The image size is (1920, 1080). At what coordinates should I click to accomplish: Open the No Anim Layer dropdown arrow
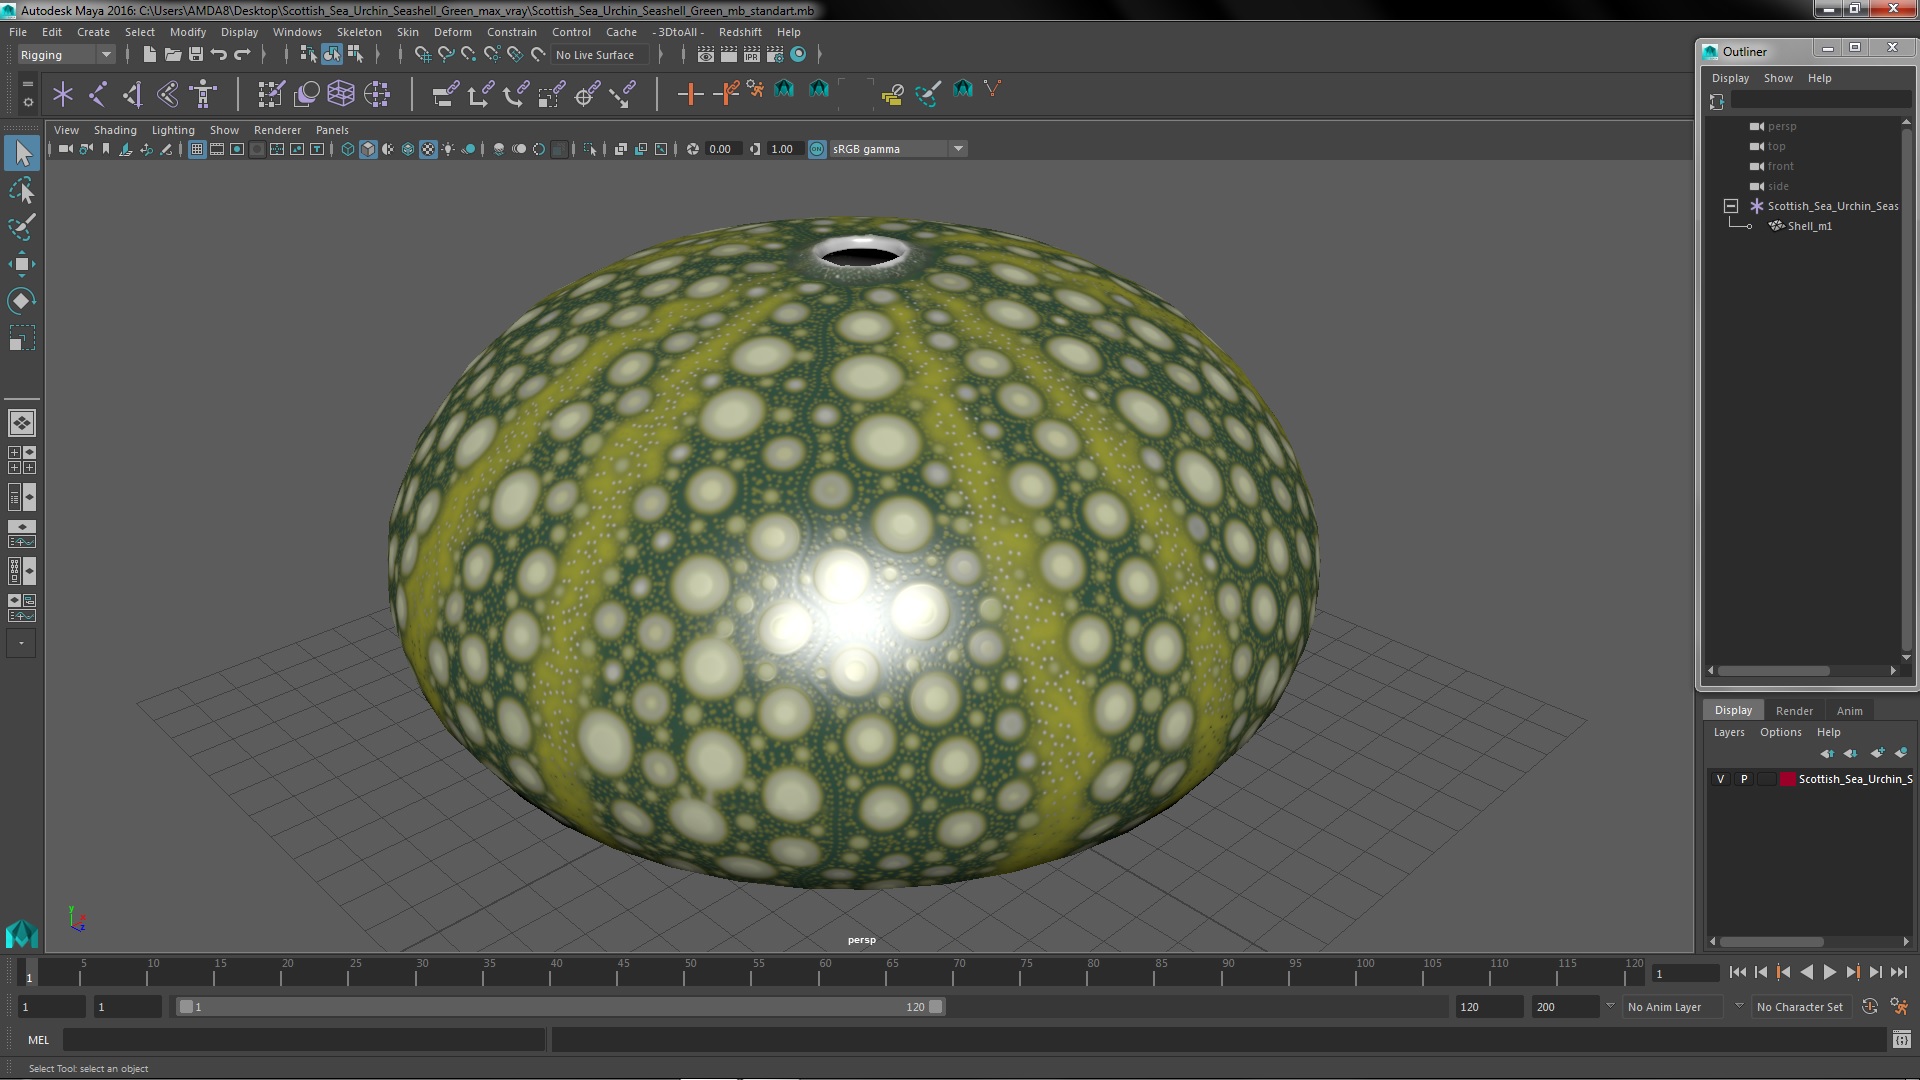[1610, 1007]
